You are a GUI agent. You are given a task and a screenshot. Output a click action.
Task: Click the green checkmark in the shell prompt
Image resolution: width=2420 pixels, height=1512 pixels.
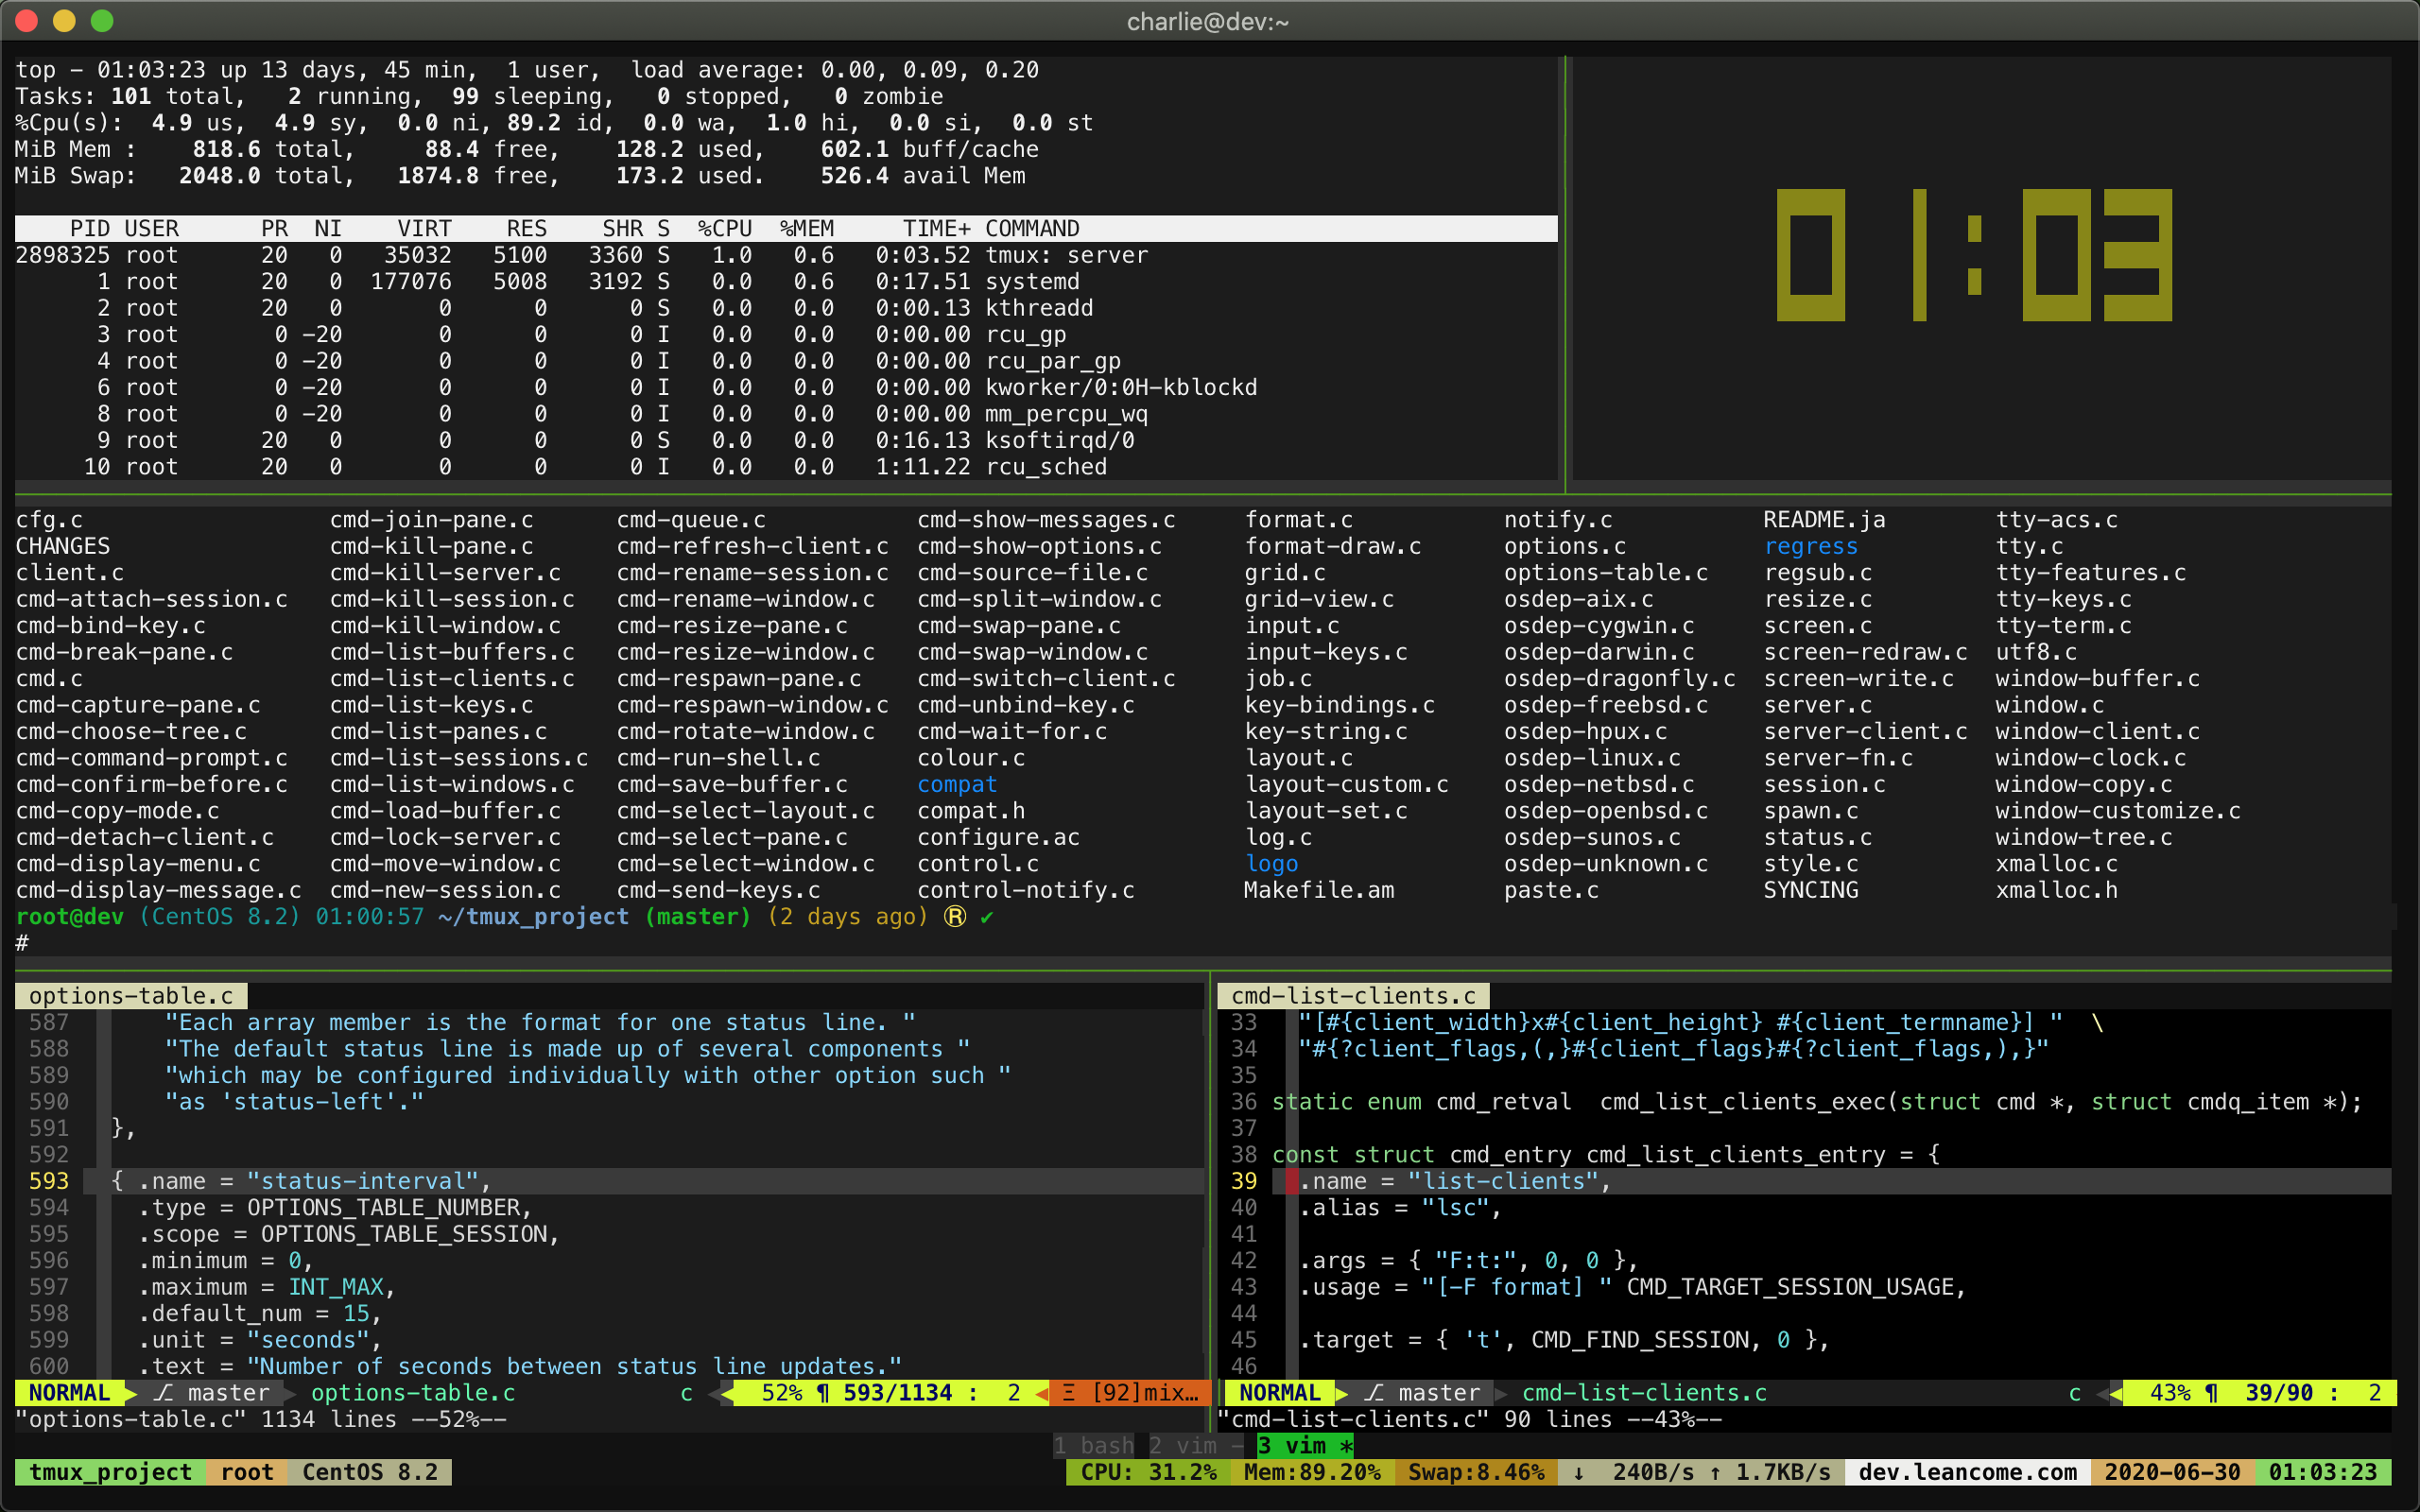[x=987, y=917]
